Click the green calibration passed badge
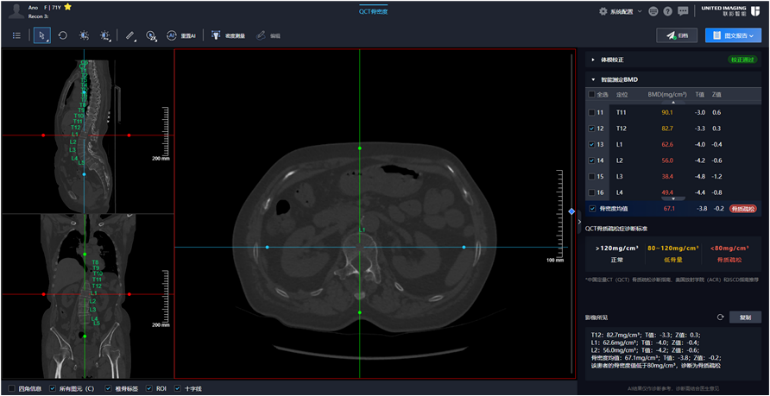The height and width of the screenshot is (396, 770). (x=742, y=59)
